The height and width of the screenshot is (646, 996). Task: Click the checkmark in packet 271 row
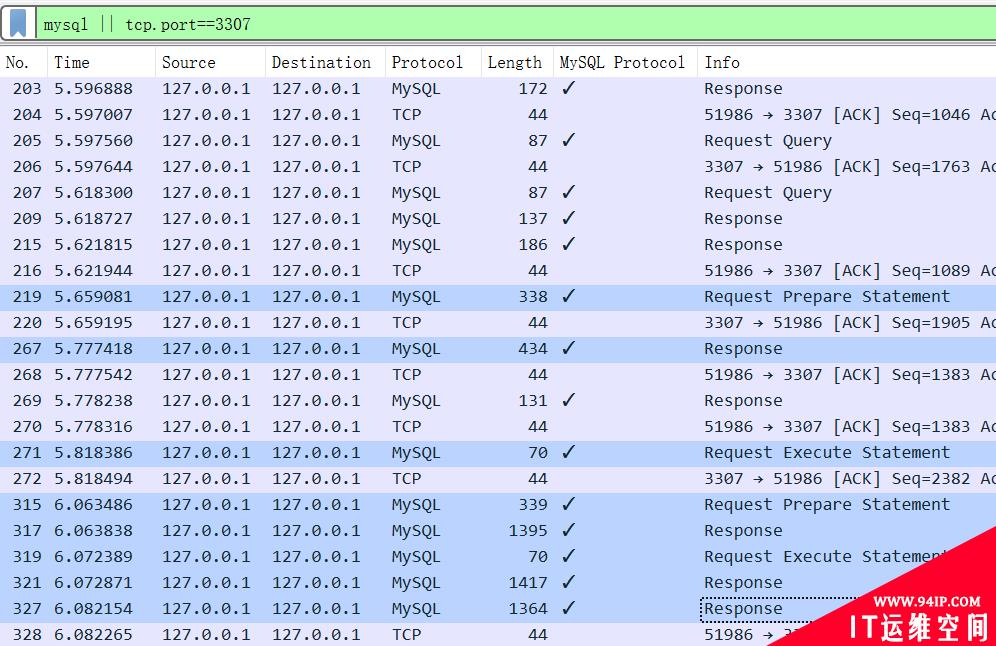click(569, 452)
